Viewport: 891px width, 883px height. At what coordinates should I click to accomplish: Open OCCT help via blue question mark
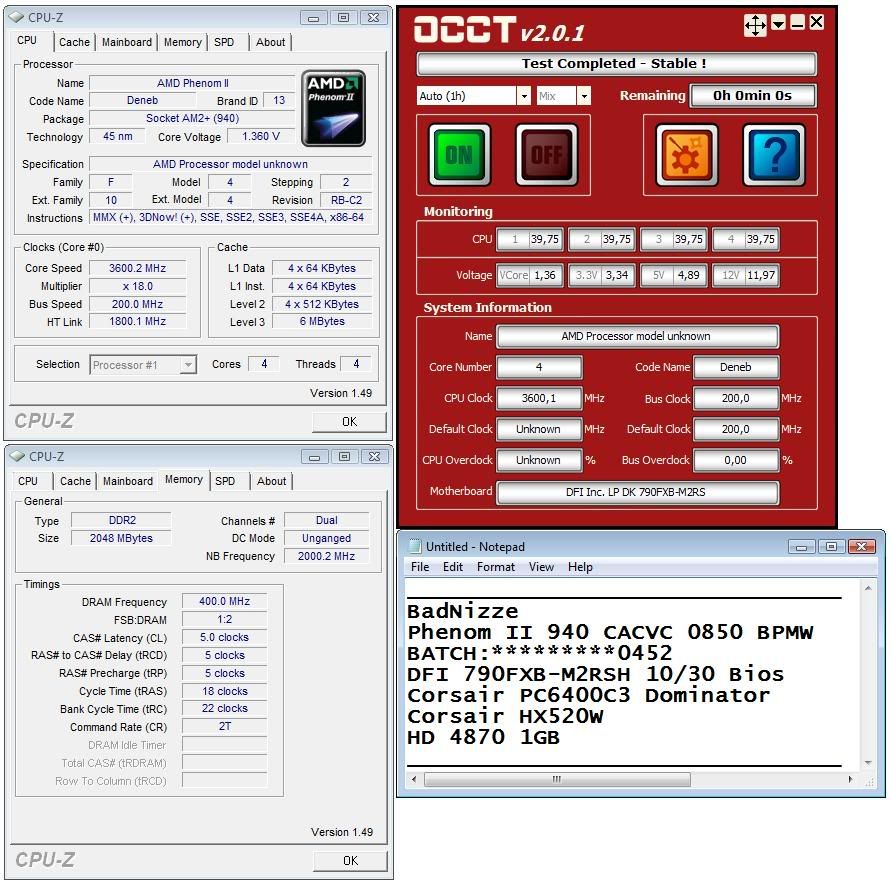pyautogui.click(x=774, y=155)
